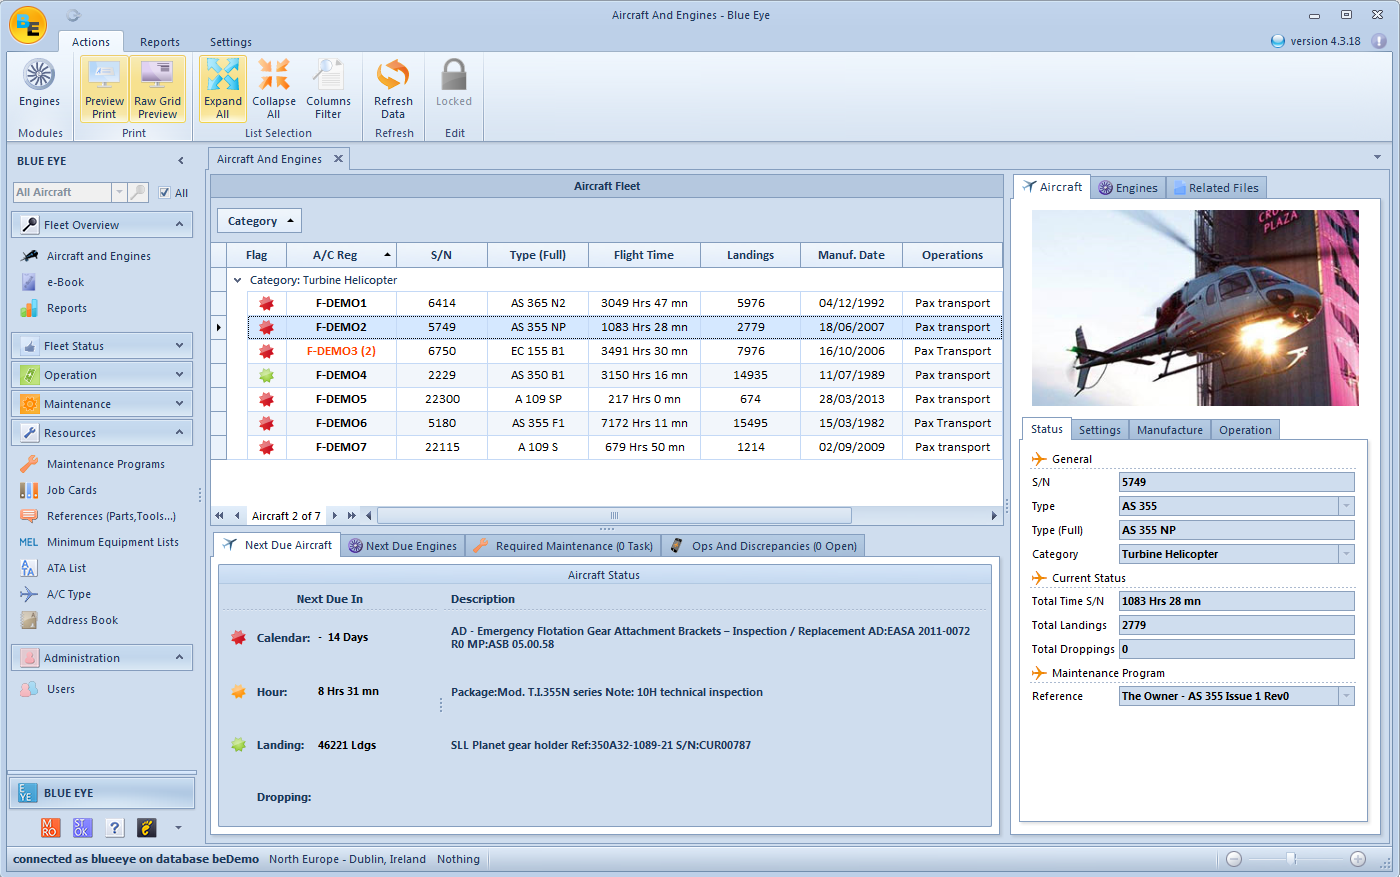Click the STOK module icon
Image resolution: width=1400 pixels, height=877 pixels.
point(81,827)
